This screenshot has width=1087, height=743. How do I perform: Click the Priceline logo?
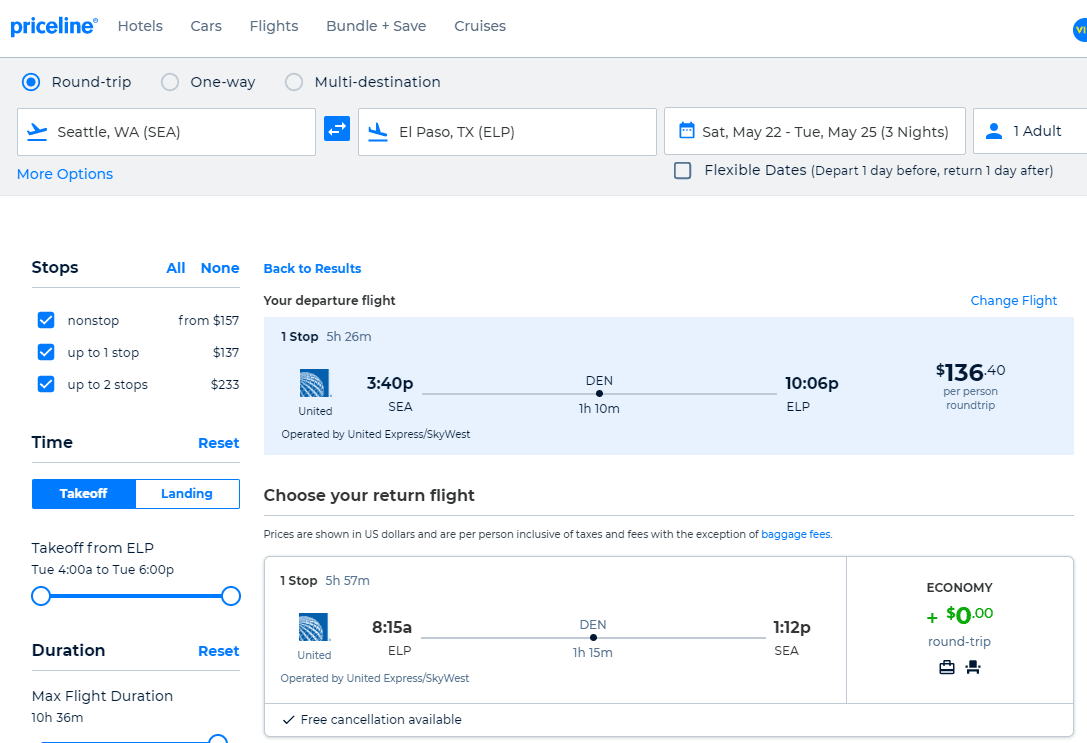(x=54, y=26)
